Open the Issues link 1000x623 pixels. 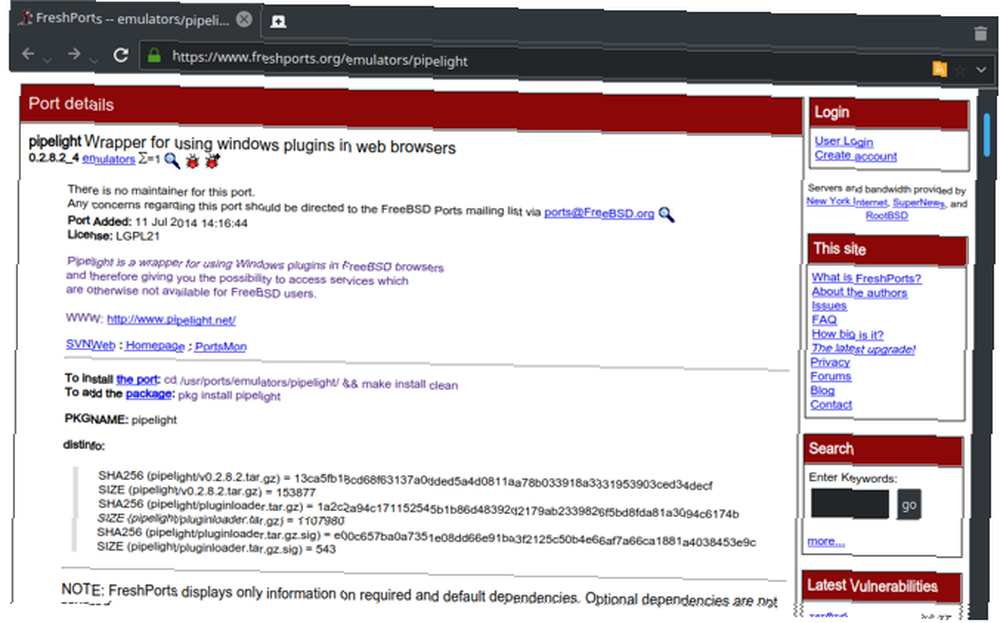pos(829,305)
